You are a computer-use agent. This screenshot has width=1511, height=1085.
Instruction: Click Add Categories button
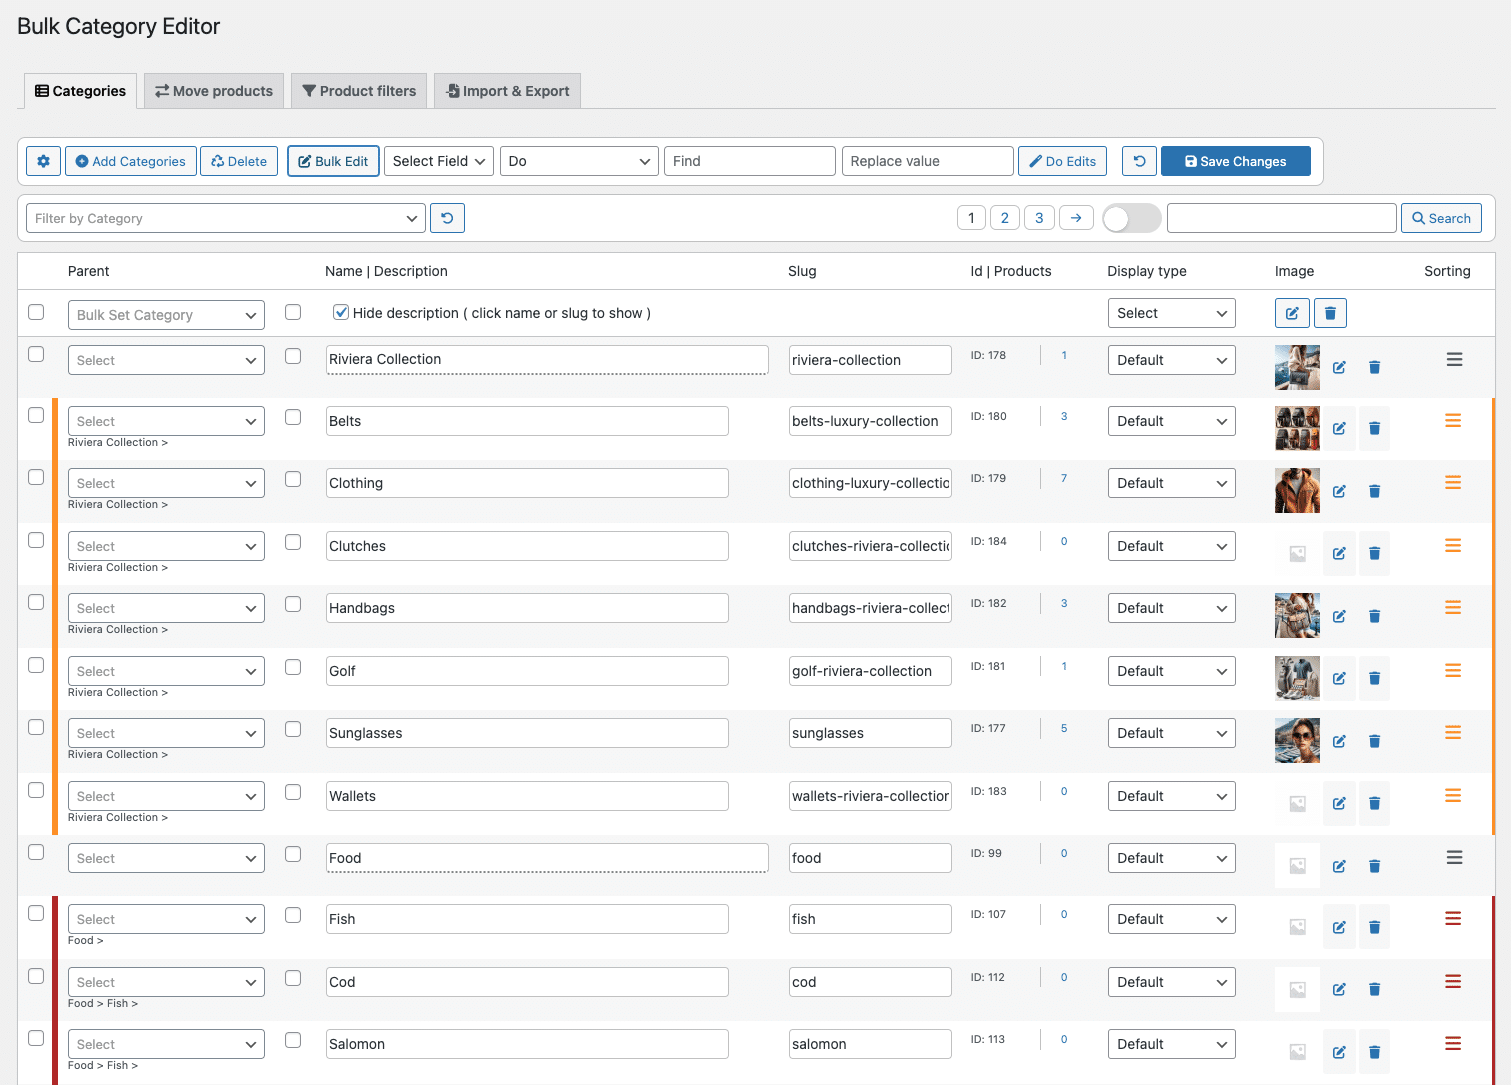click(x=131, y=161)
